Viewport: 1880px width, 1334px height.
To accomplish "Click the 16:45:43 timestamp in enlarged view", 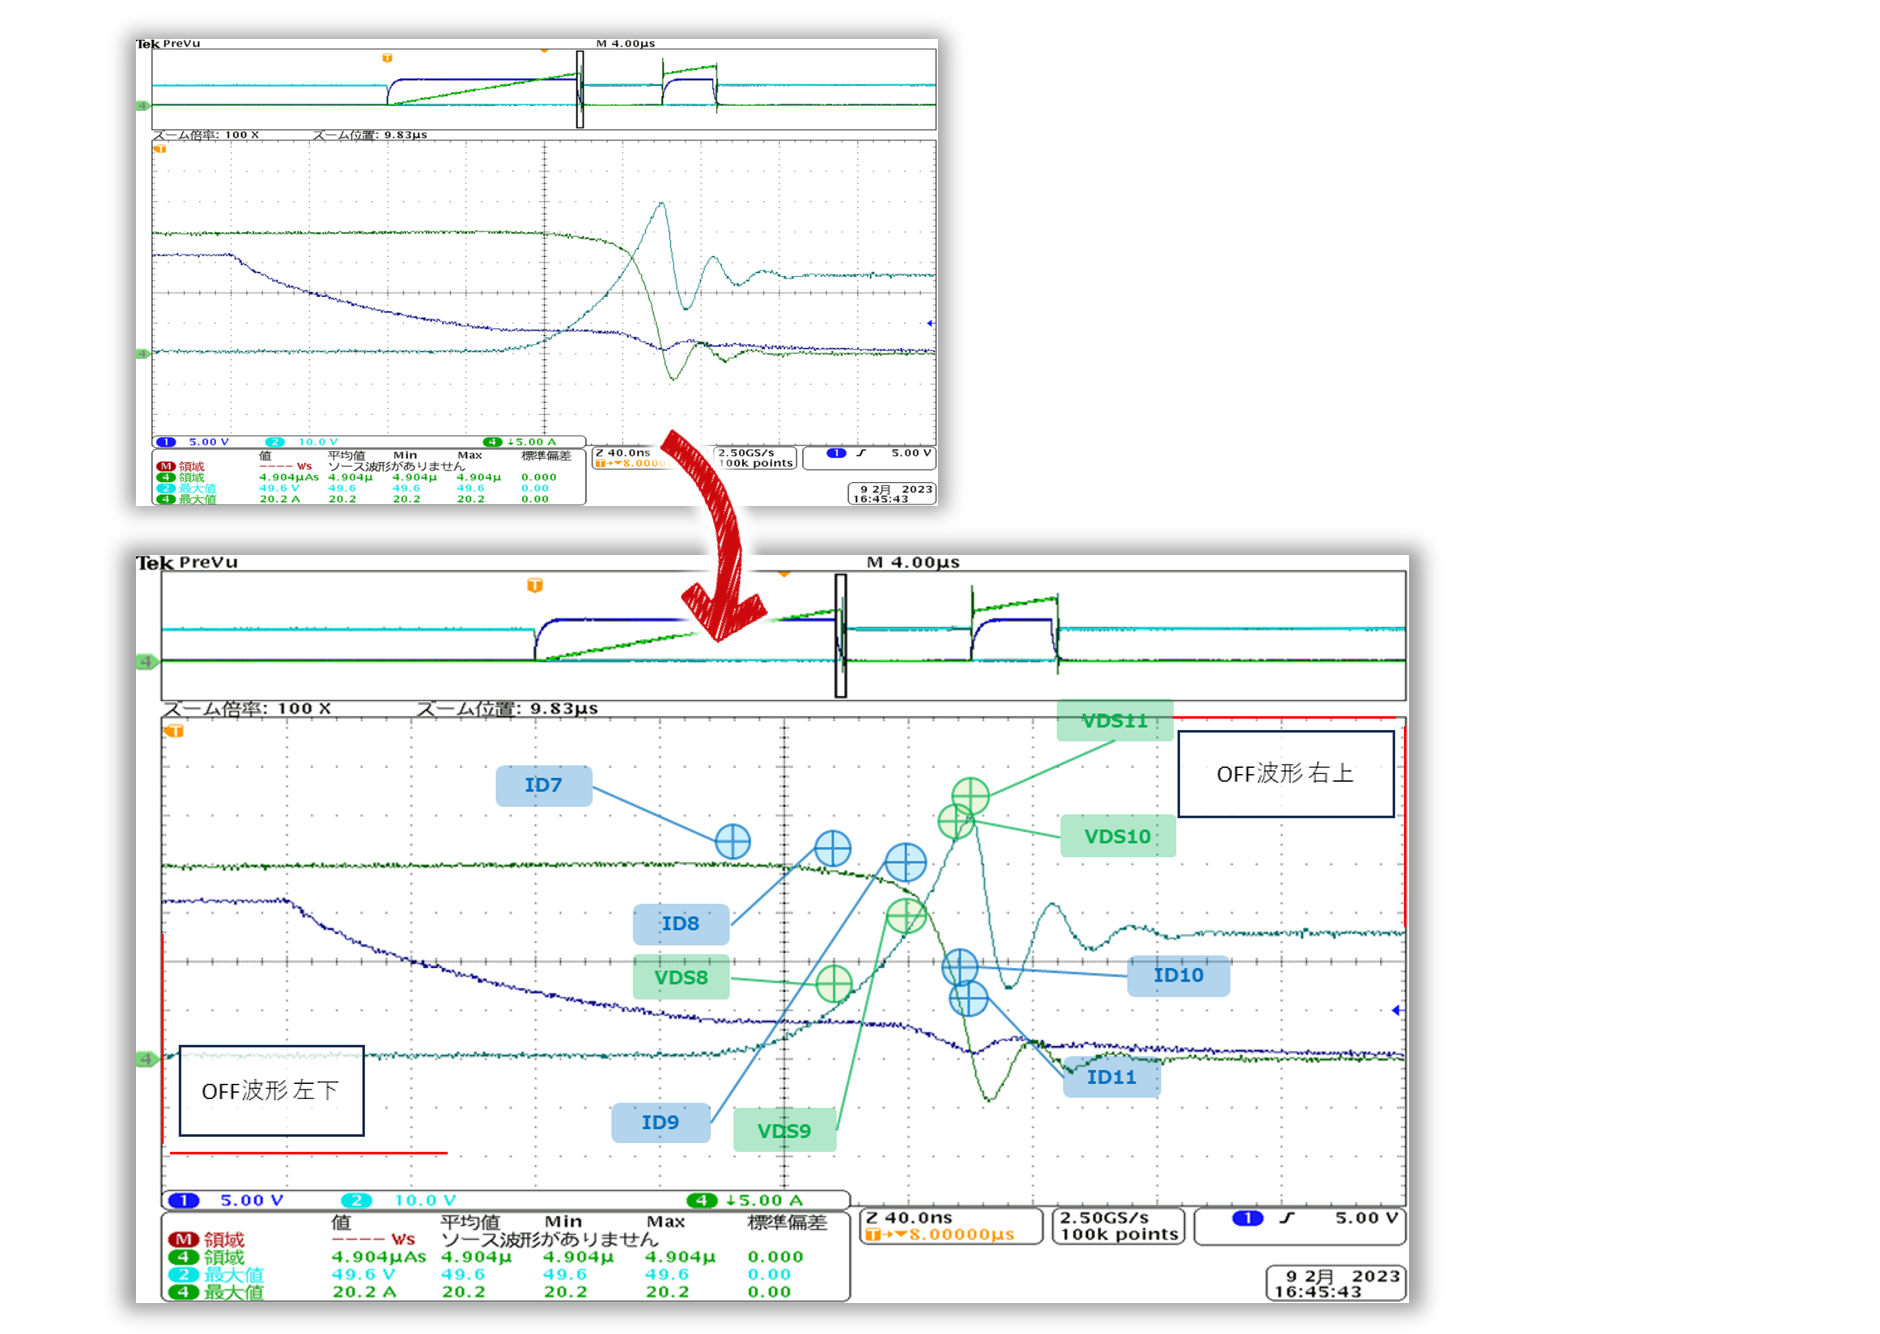I will pos(1317,1292).
